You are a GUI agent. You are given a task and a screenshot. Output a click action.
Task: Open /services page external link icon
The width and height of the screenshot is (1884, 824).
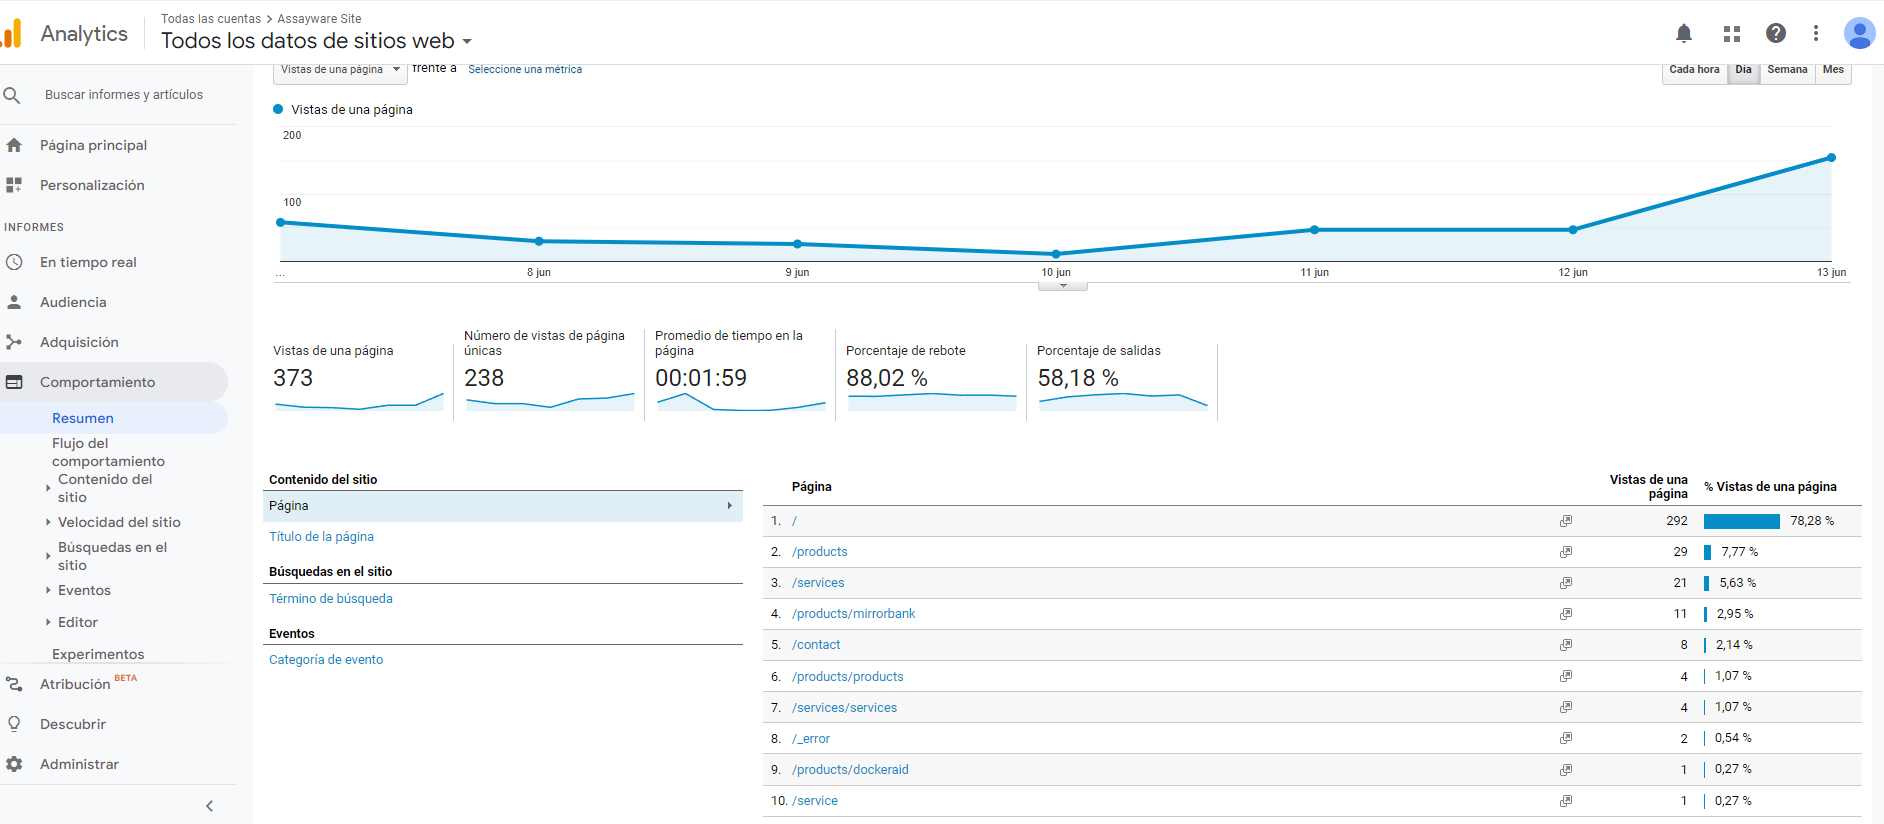point(1566,583)
